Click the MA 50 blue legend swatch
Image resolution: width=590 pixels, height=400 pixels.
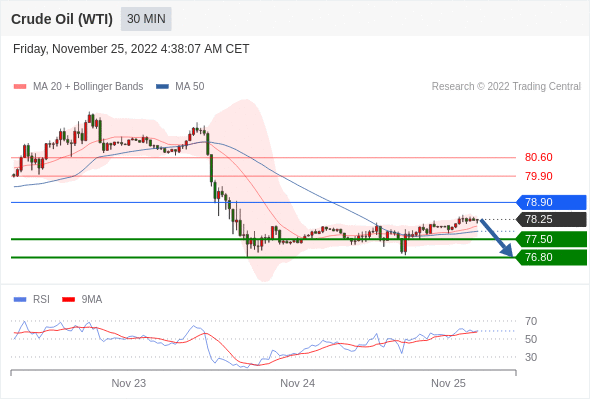(x=162, y=87)
